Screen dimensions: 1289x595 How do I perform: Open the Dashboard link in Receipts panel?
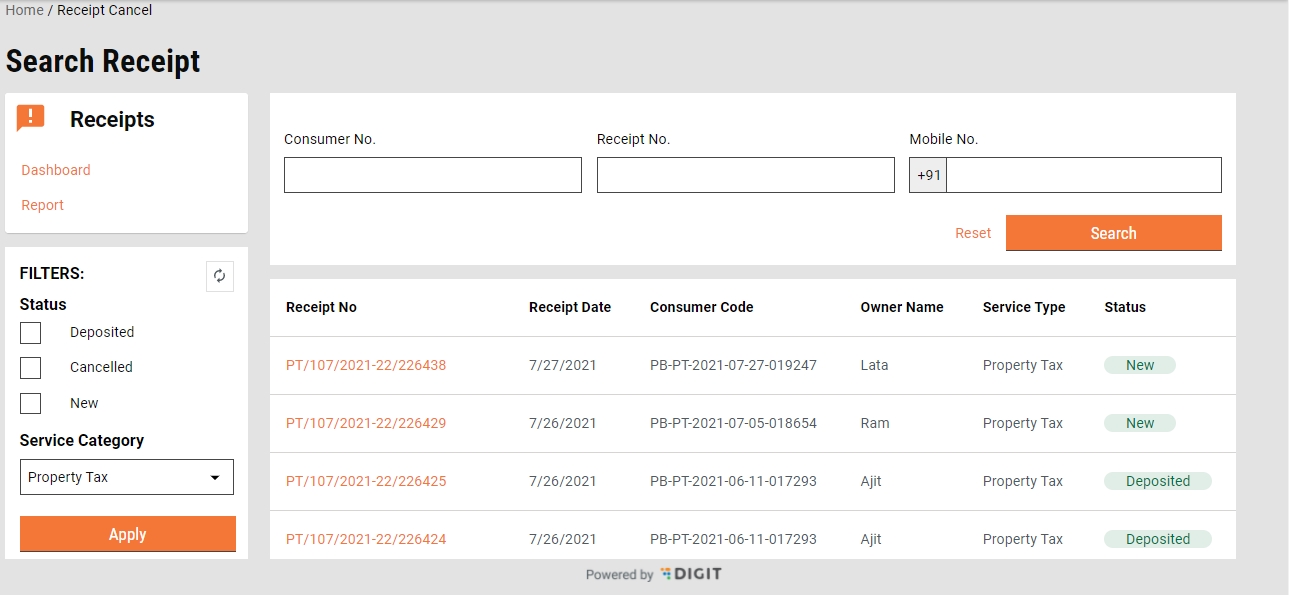pos(56,170)
